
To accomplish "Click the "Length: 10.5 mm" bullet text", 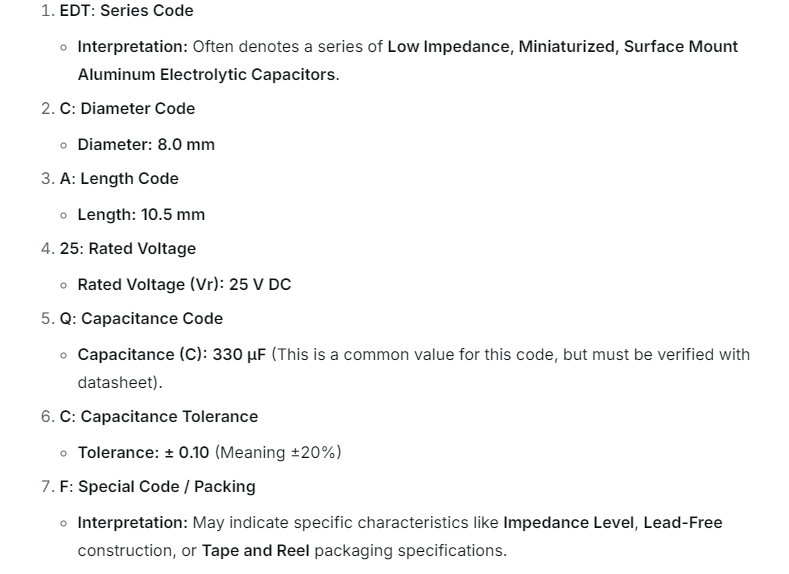I will point(141,215).
